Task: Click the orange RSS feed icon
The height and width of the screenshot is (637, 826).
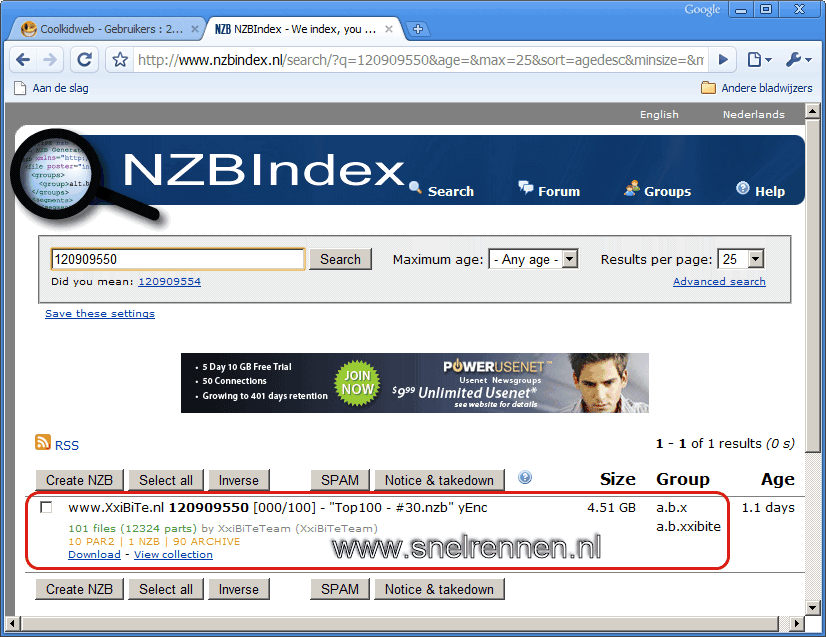Action: [x=43, y=443]
